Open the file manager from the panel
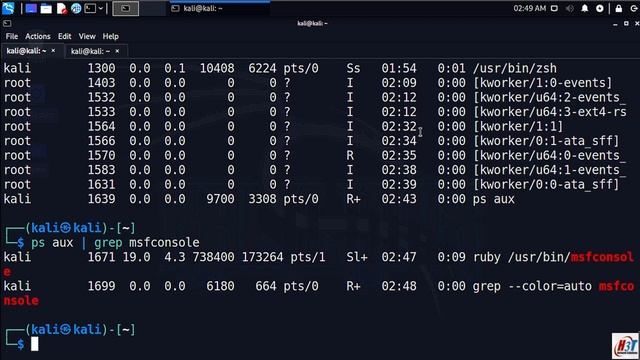 coord(46,9)
